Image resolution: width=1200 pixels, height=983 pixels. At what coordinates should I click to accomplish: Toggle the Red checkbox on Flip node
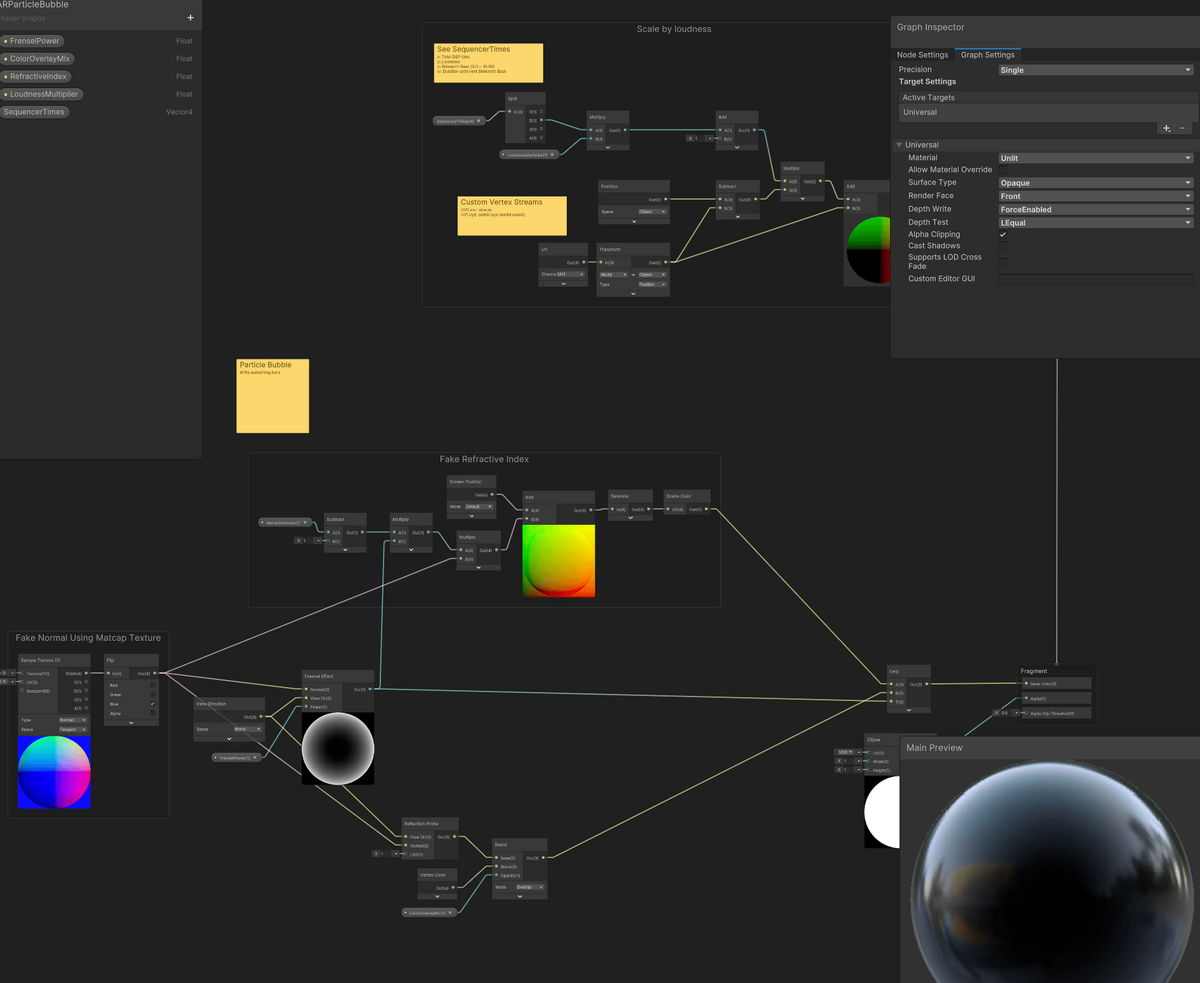coord(152,685)
